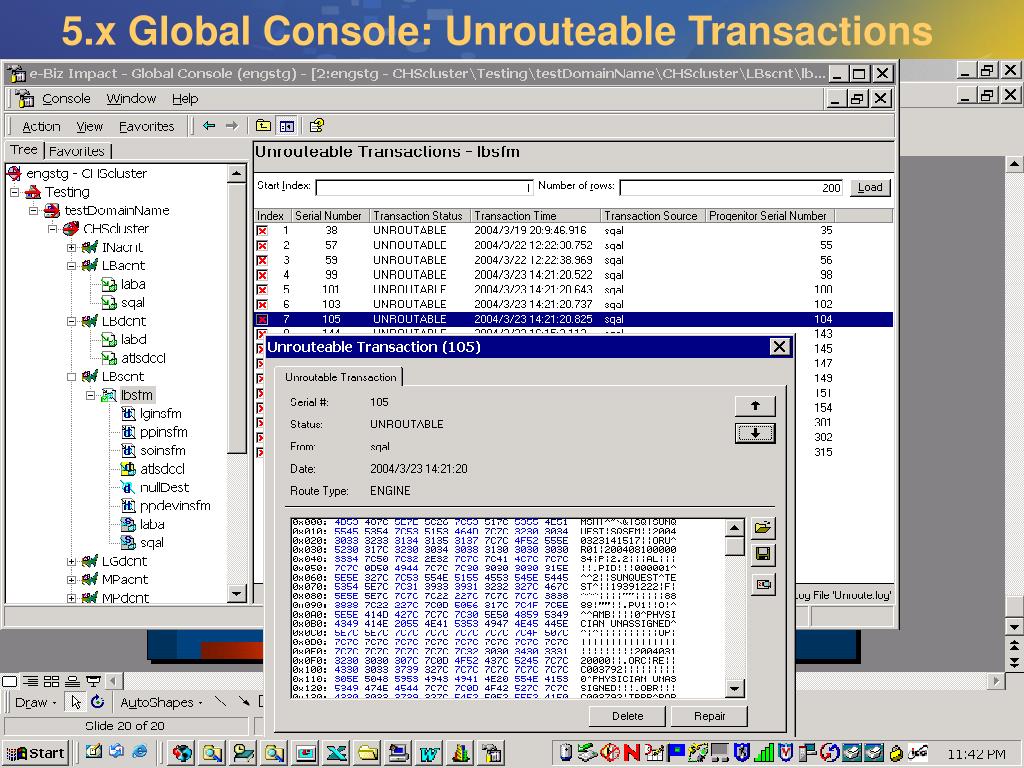Click the Excel button in the taskbar

click(x=336, y=753)
